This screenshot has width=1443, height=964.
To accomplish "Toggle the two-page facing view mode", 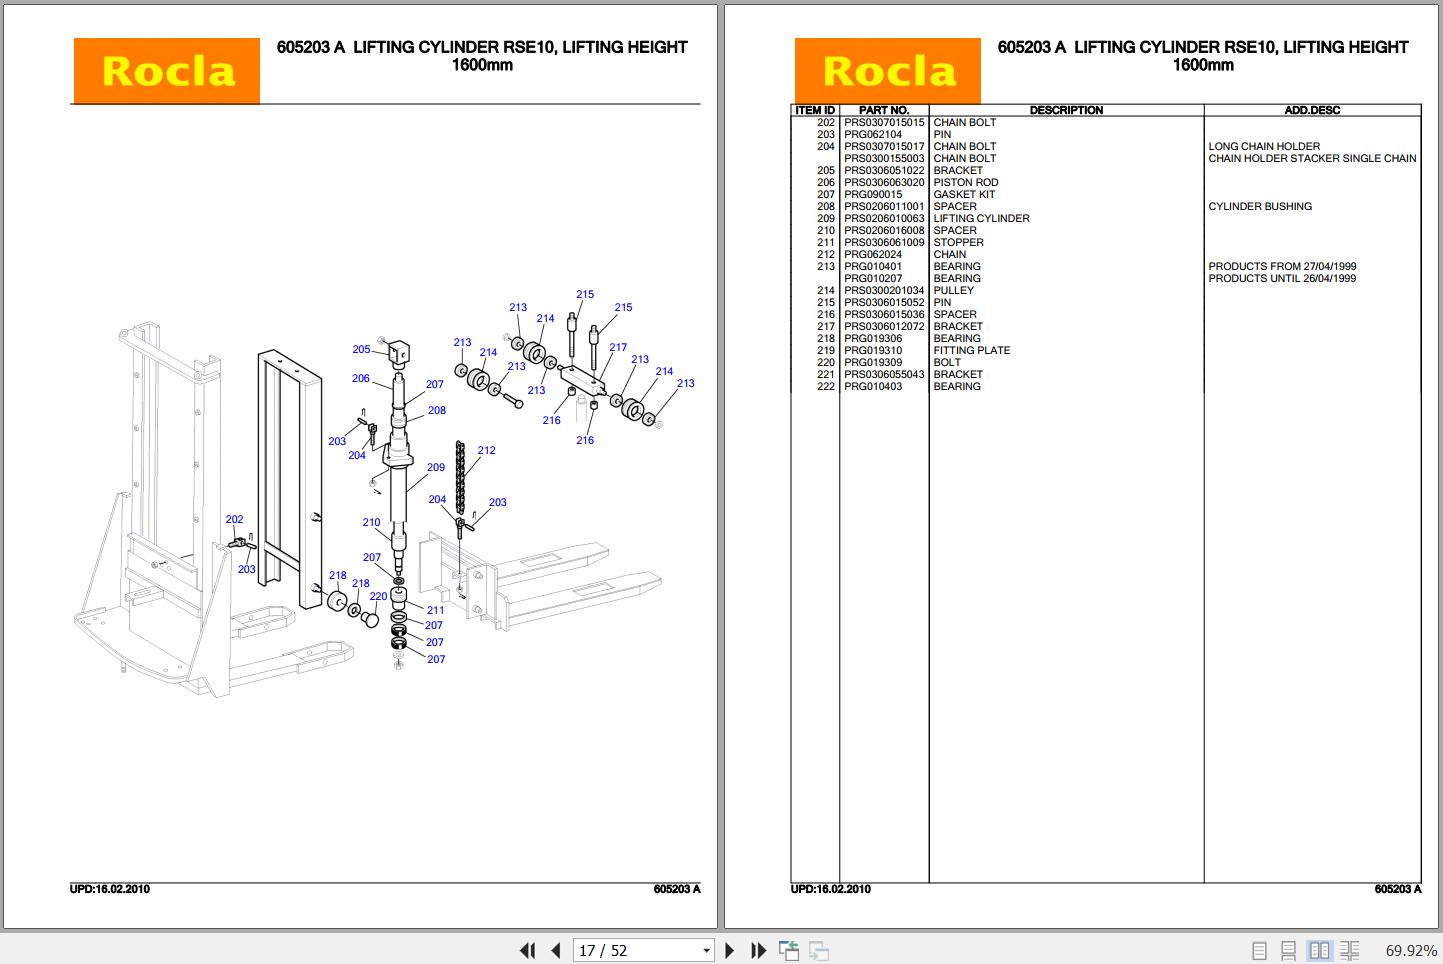I will [1320, 950].
